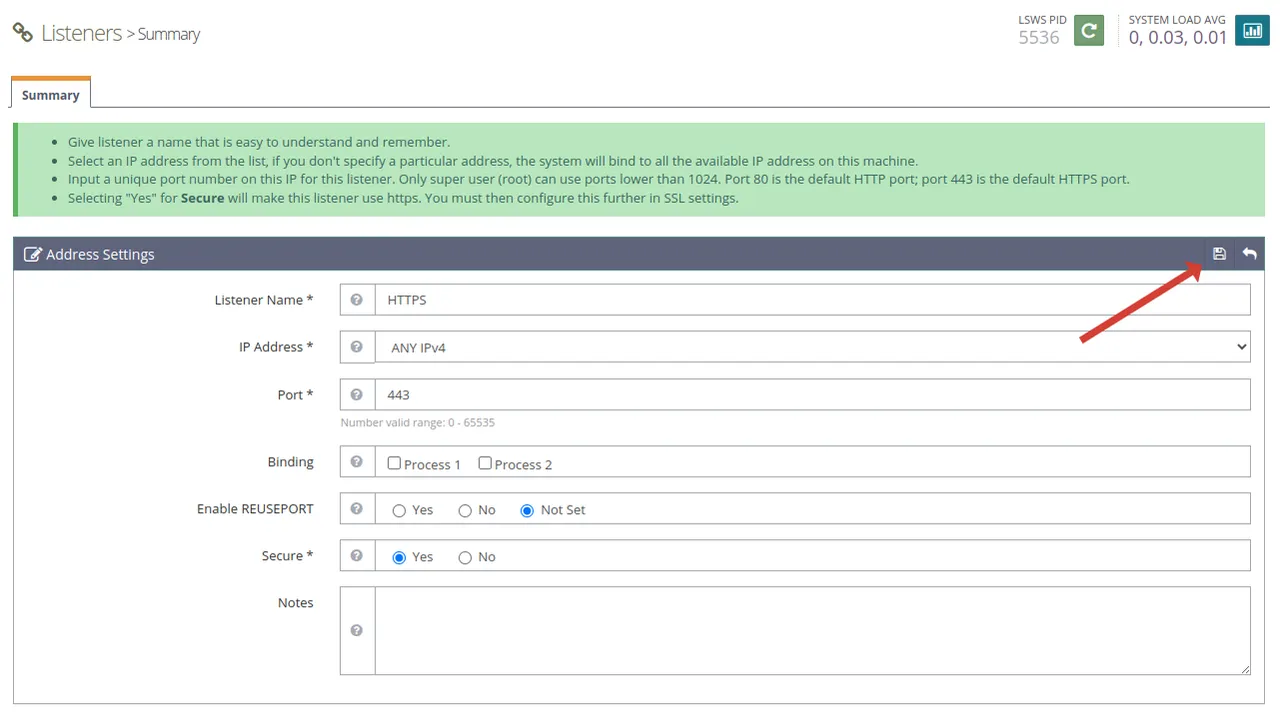Click the help icon next to Notes
This screenshot has width=1280, height=717.
click(x=357, y=631)
